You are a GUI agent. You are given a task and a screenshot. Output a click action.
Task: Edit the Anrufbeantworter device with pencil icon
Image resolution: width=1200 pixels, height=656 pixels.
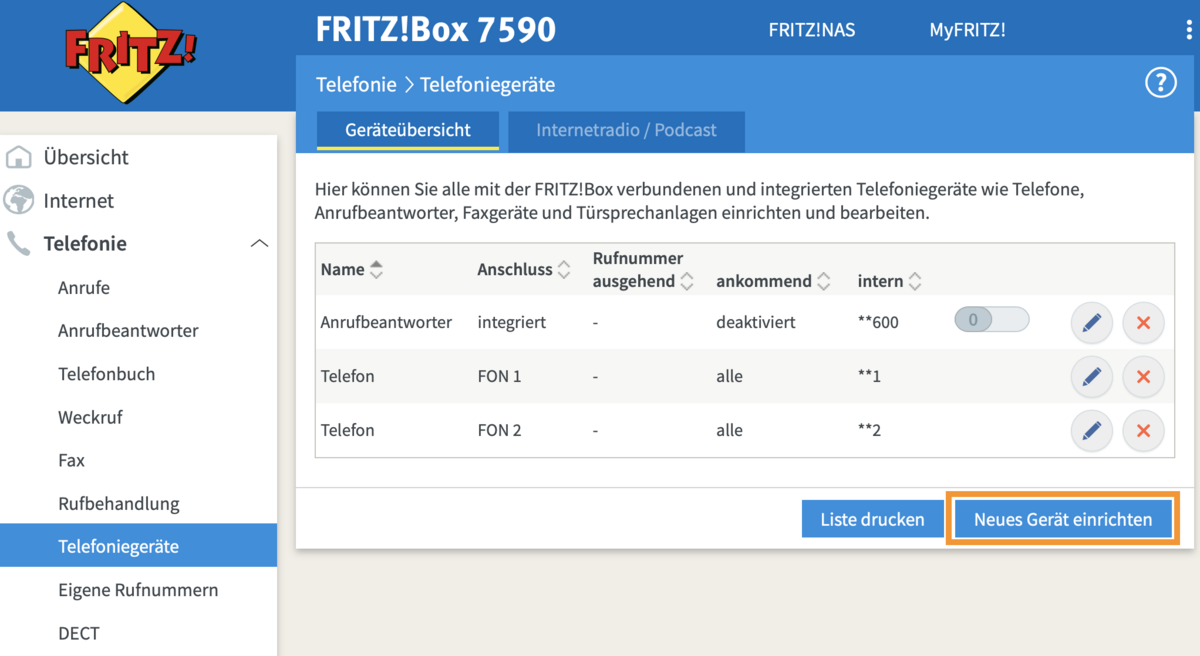(1091, 323)
